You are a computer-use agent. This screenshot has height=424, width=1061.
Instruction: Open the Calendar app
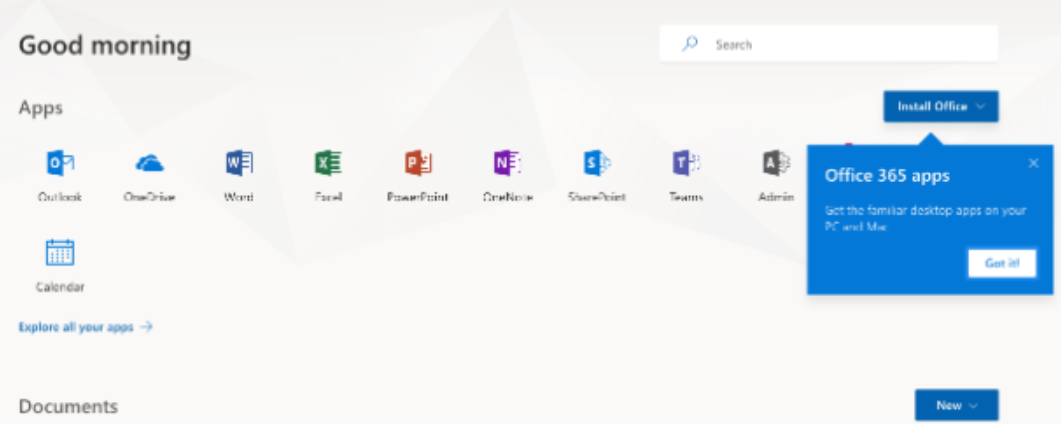60,265
